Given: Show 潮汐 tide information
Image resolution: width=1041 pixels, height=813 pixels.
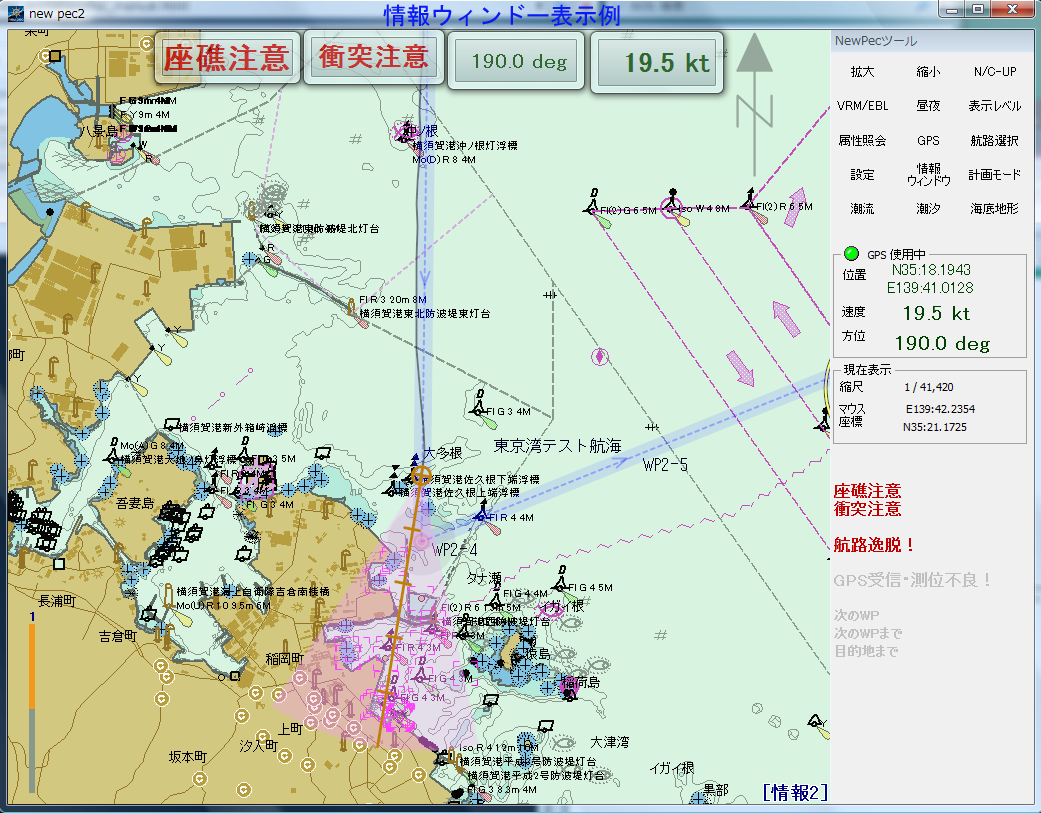Looking at the screenshot, I should (927, 208).
